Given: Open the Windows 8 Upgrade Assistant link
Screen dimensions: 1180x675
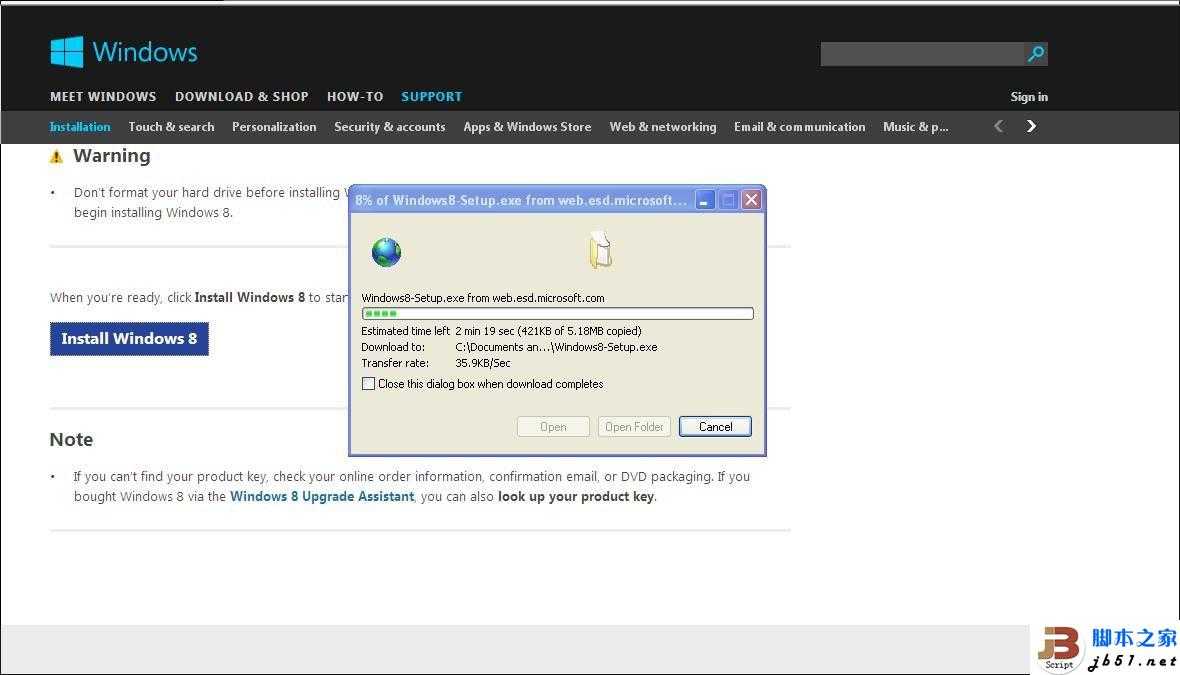Looking at the screenshot, I should pos(322,497).
